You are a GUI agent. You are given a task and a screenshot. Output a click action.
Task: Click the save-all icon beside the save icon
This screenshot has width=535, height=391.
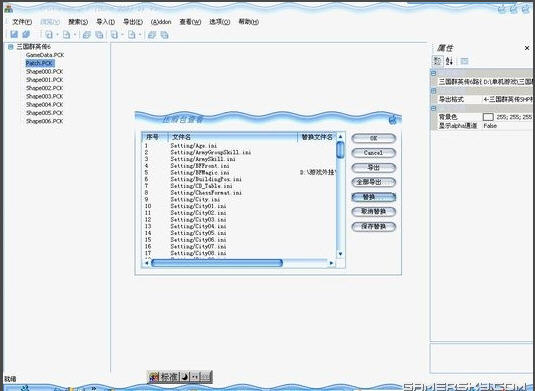coord(26,34)
